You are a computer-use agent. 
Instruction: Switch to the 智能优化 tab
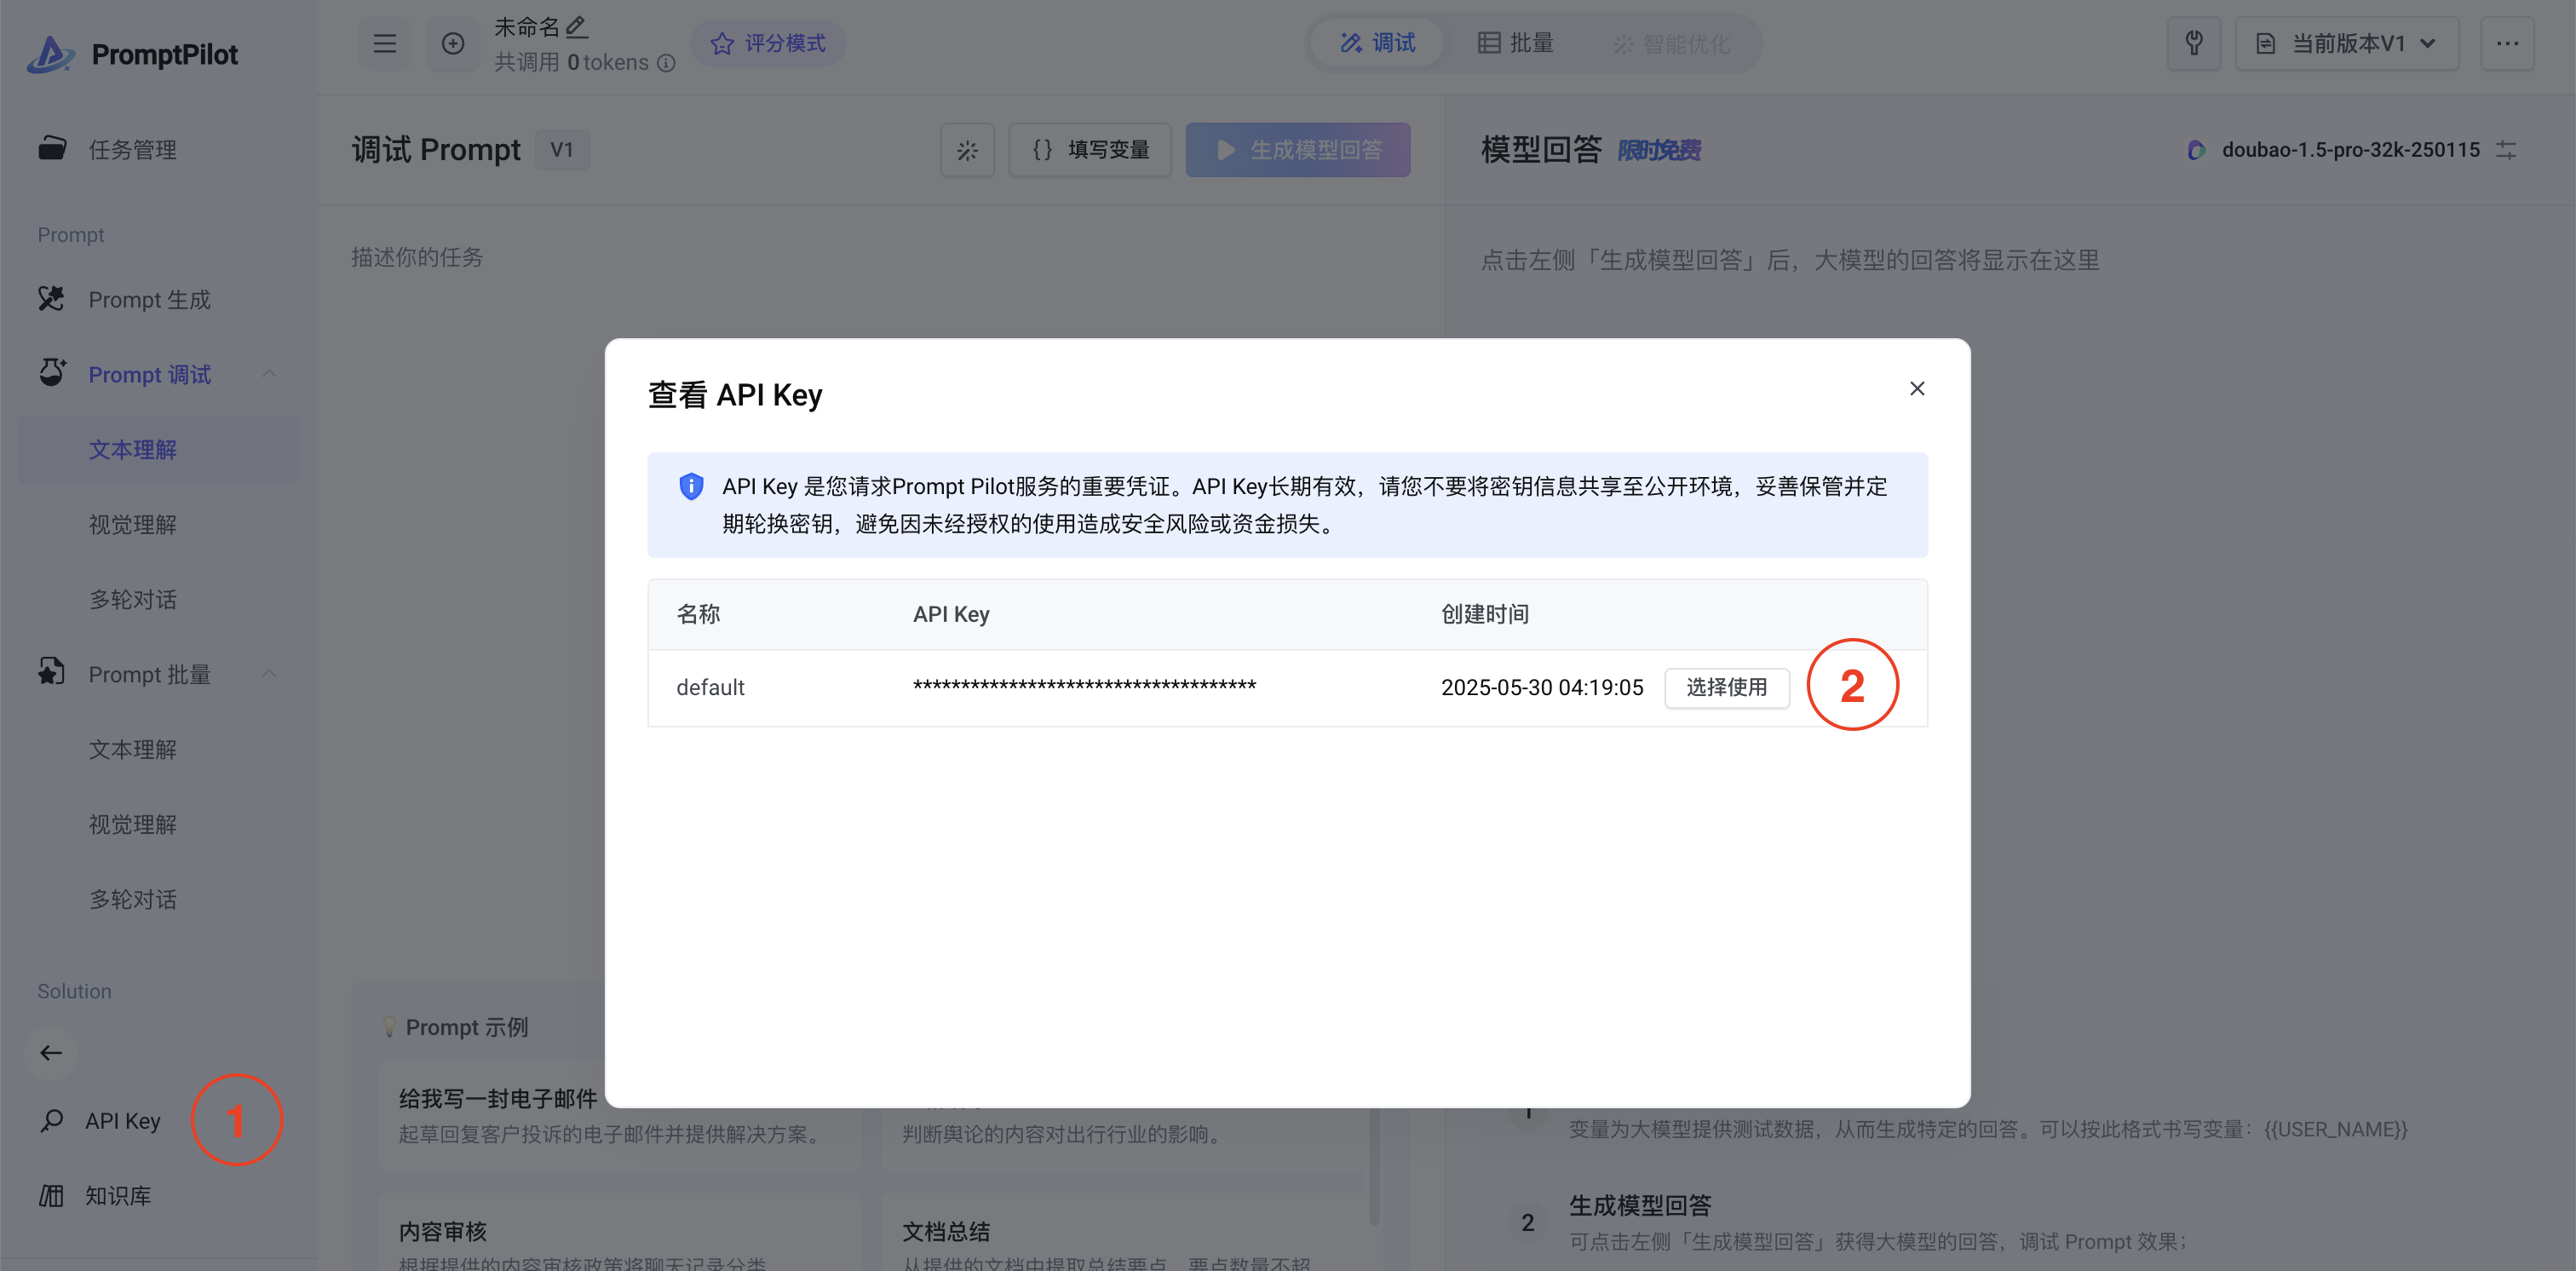tap(1671, 43)
